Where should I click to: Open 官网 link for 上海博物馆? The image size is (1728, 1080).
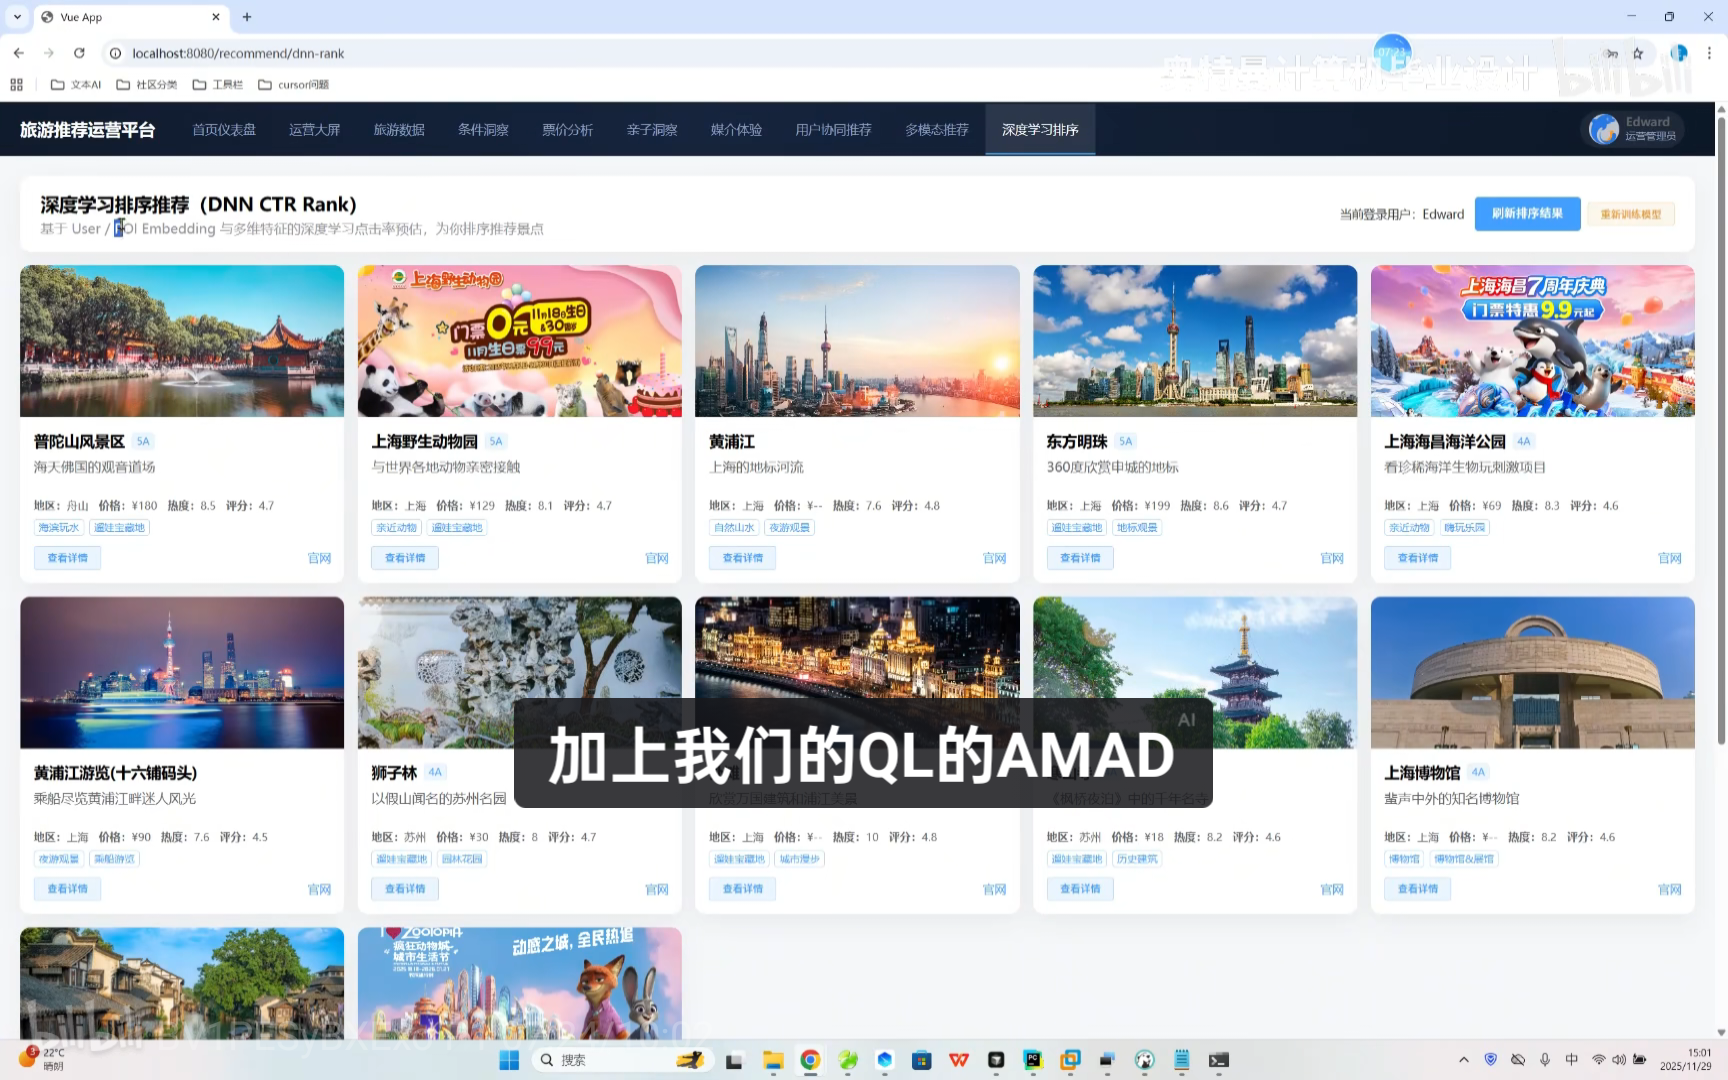[x=1670, y=889]
